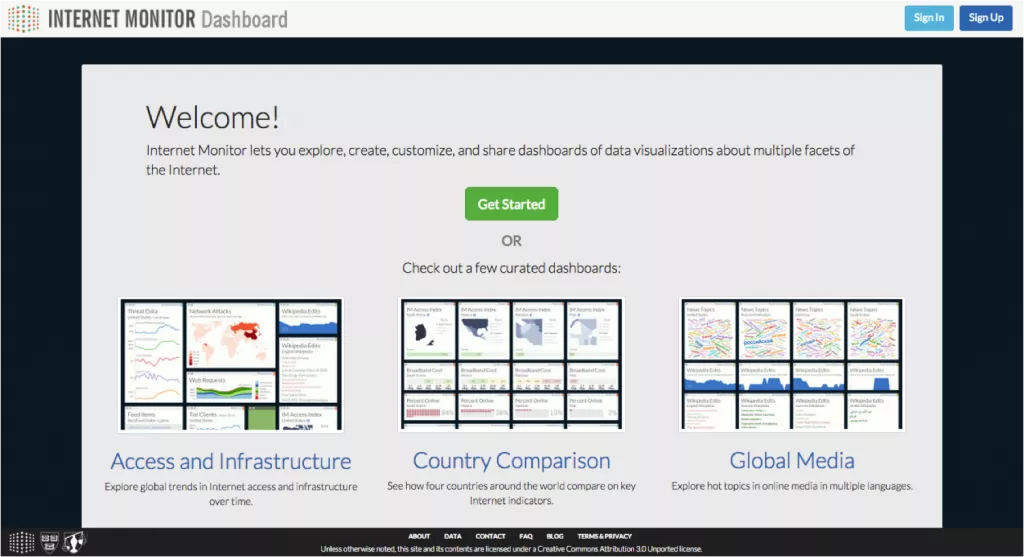Visit the BLOG footer link
The height and width of the screenshot is (557, 1024).
coord(554,536)
